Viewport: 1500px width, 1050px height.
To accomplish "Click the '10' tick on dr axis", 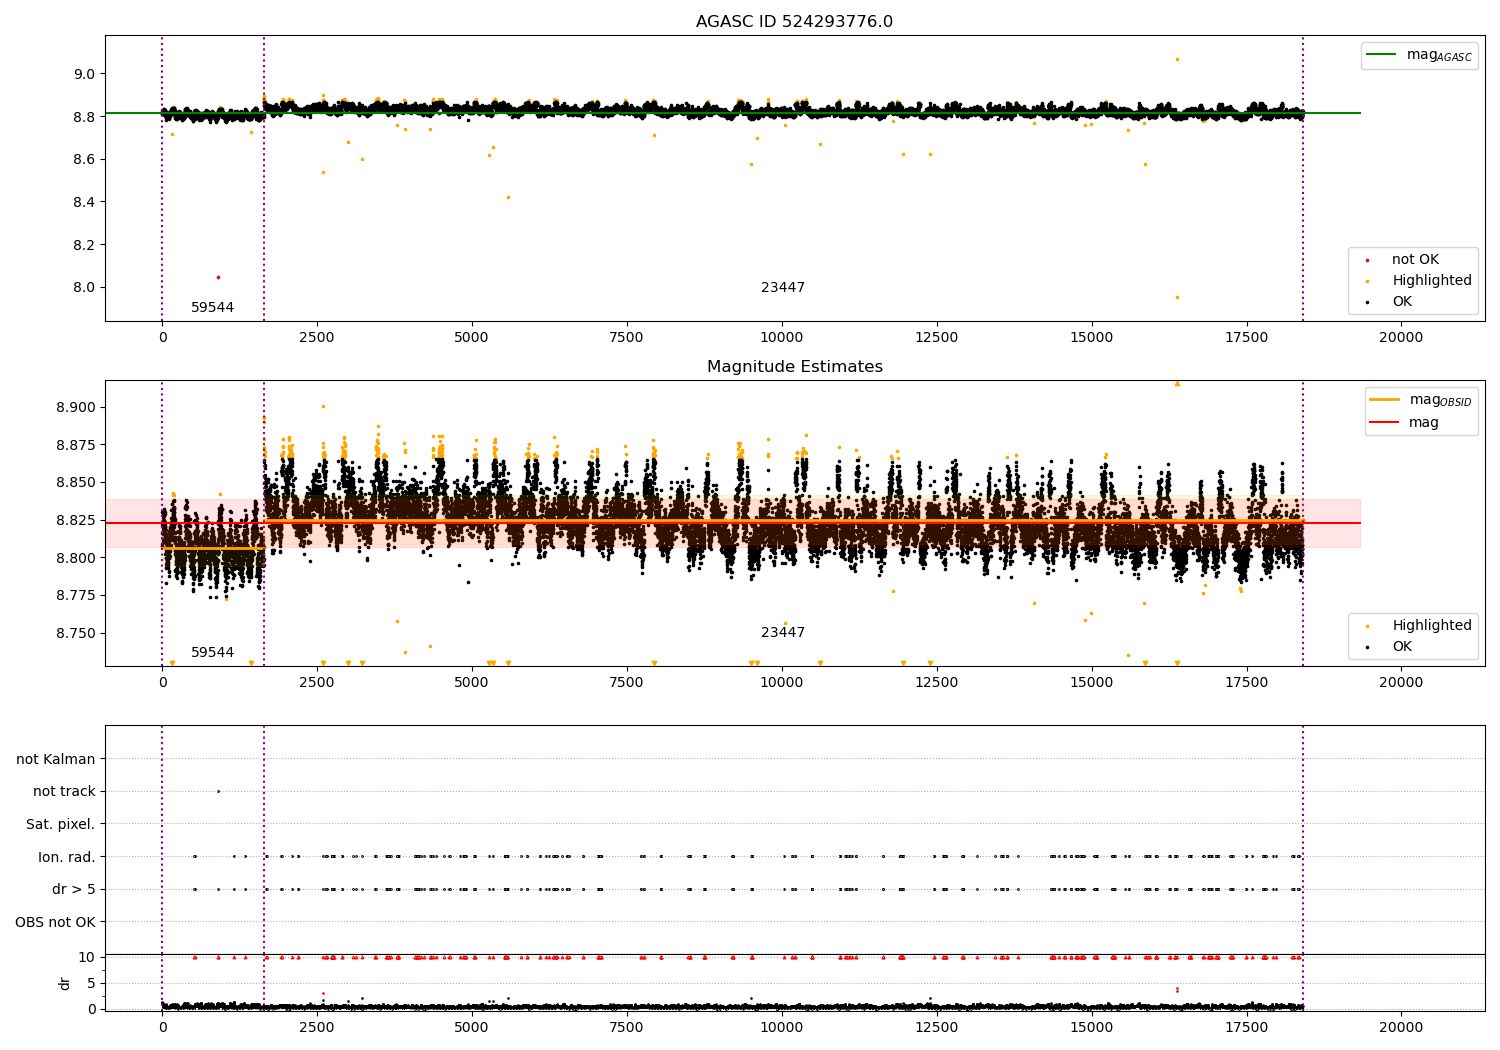I will click(x=87, y=958).
